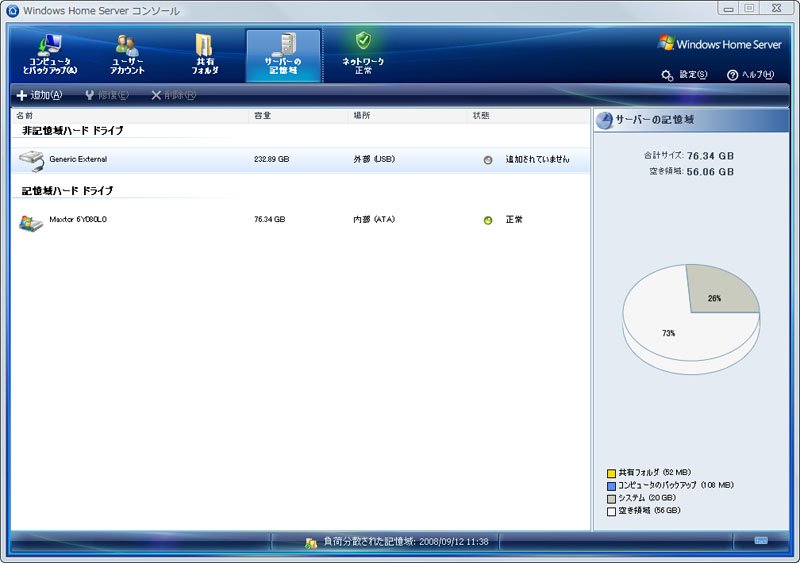Screen dimensions: 800x563
Task: Click the load-balanced storage status bar icon
Action: [311, 543]
